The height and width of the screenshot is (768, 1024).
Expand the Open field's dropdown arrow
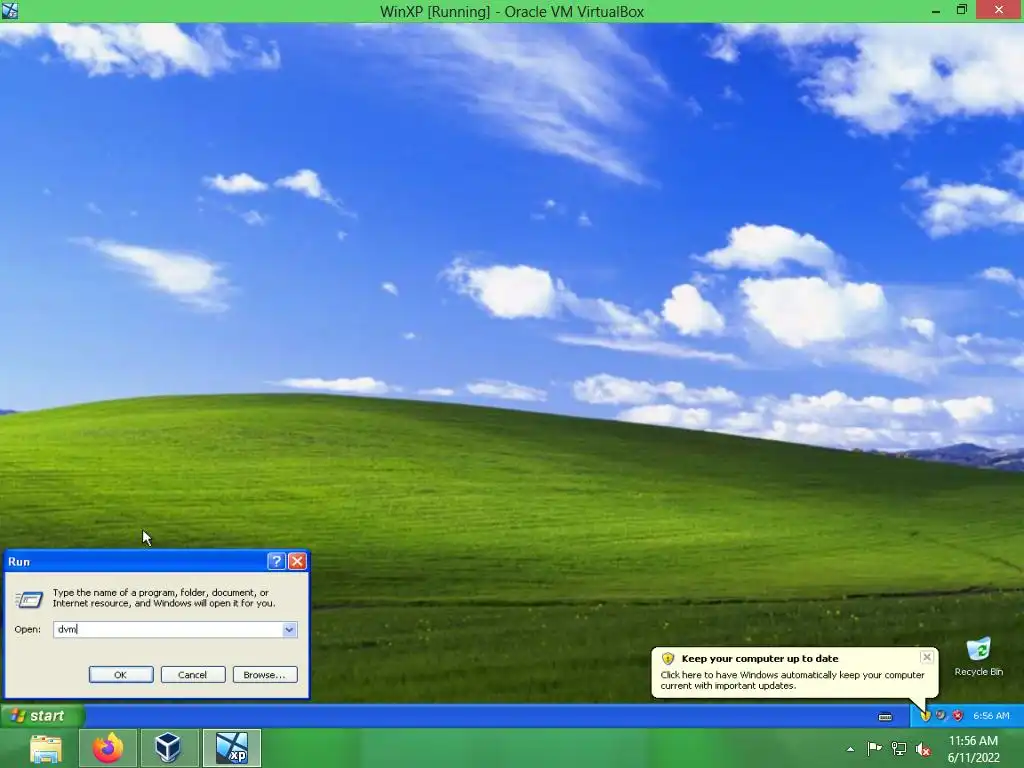289,630
